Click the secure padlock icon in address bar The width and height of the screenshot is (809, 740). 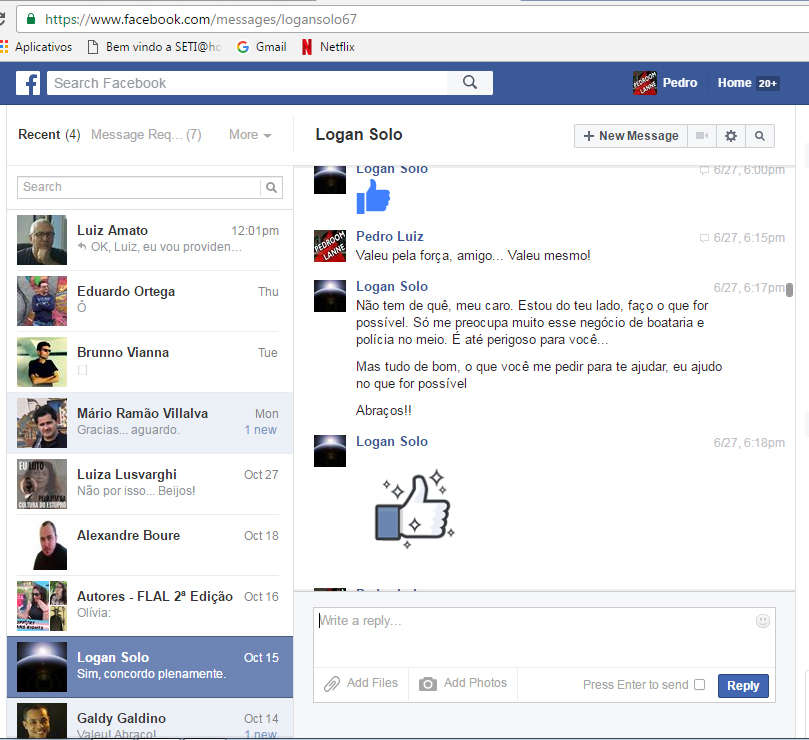(x=31, y=19)
